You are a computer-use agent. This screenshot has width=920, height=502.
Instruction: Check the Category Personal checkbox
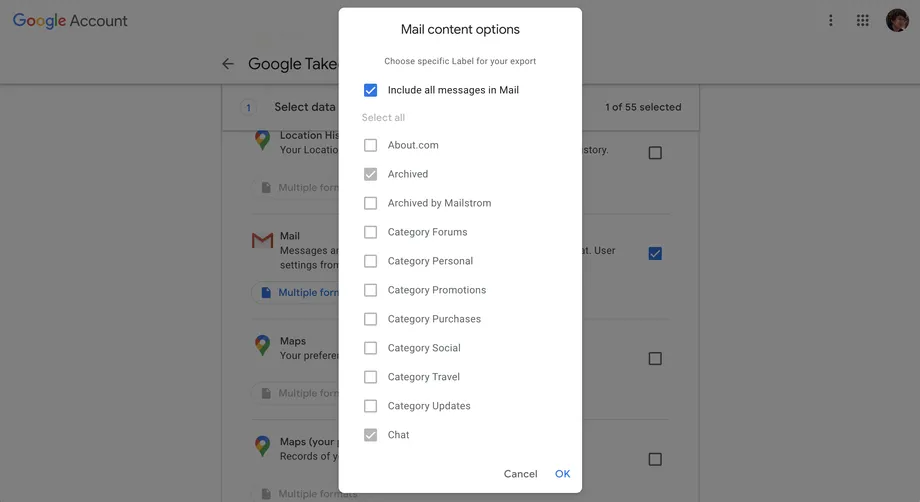click(x=370, y=261)
